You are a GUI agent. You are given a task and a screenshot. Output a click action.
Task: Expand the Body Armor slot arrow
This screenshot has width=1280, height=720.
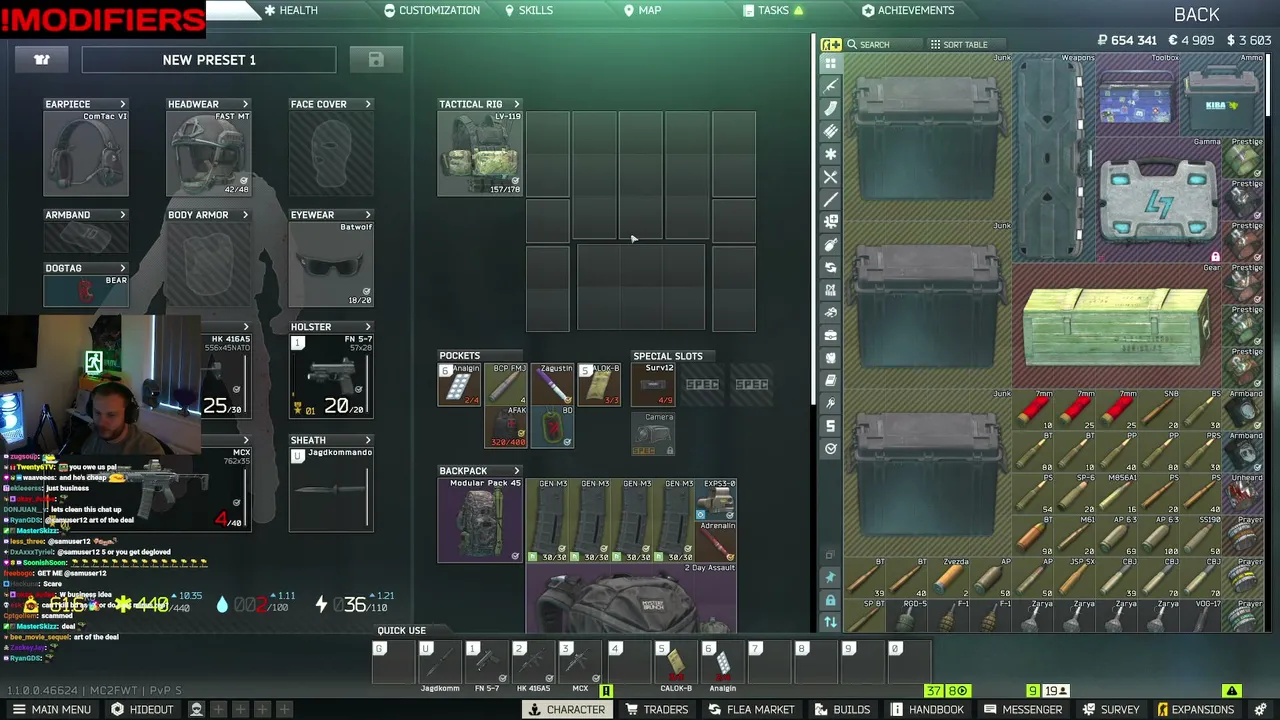[245, 215]
